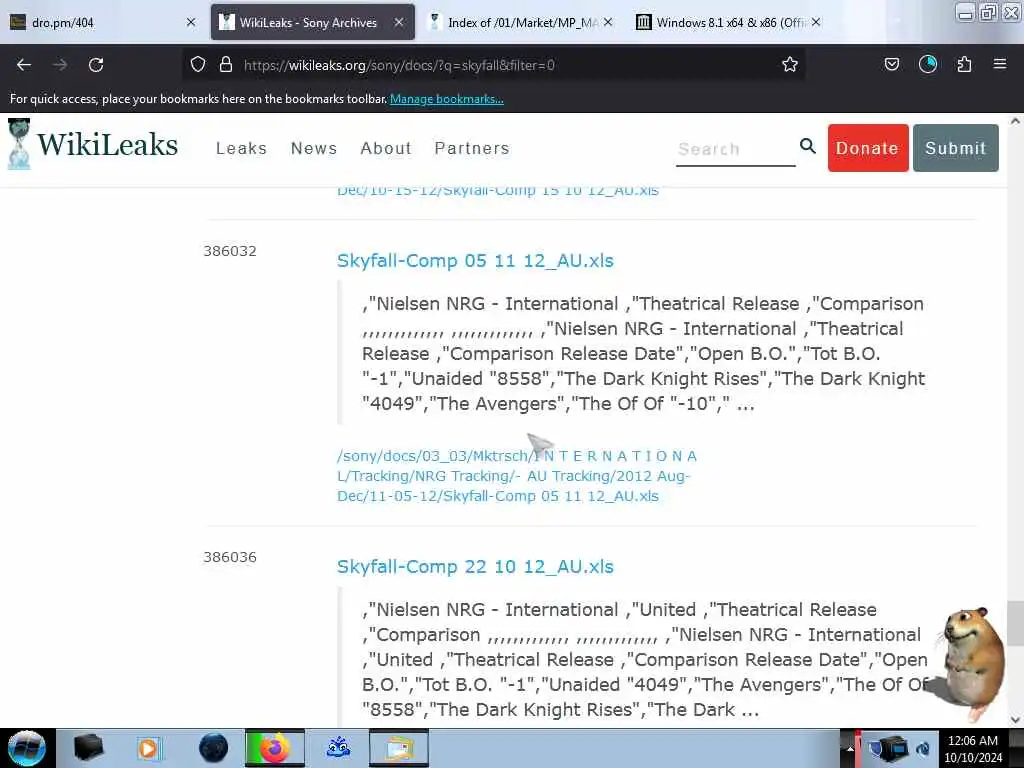1024x768 pixels.
Task: Open Skyfall-Comp 22 10 12_AU.xls link
Action: (475, 566)
